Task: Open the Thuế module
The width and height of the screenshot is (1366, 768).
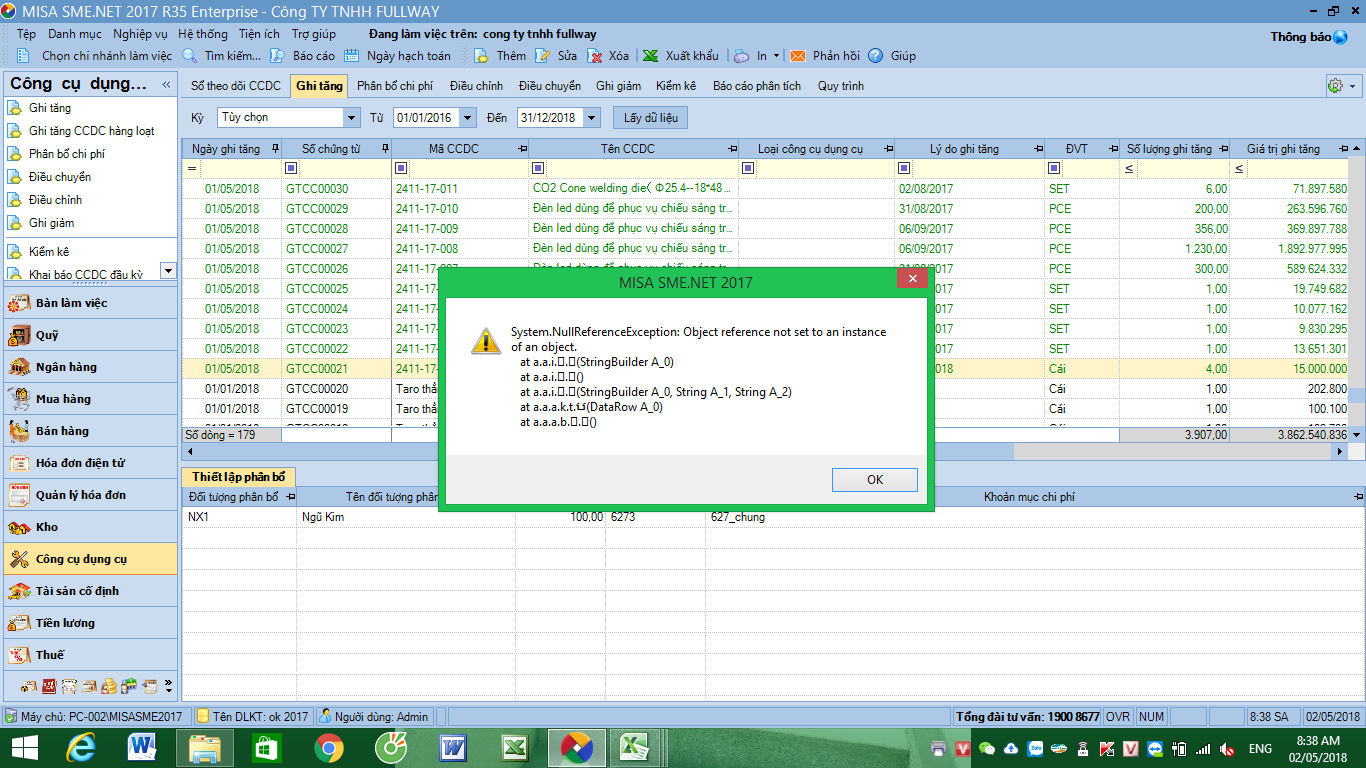Action: 90,655
